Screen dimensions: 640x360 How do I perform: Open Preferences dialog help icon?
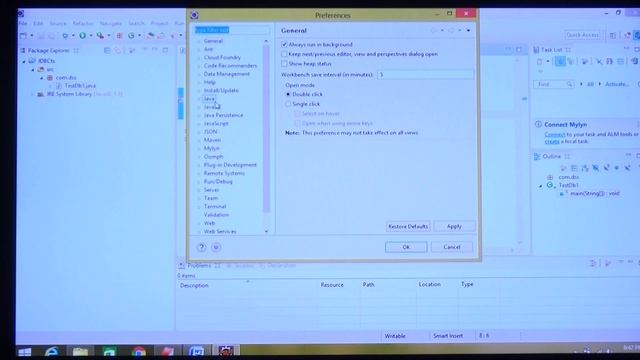(x=201, y=247)
